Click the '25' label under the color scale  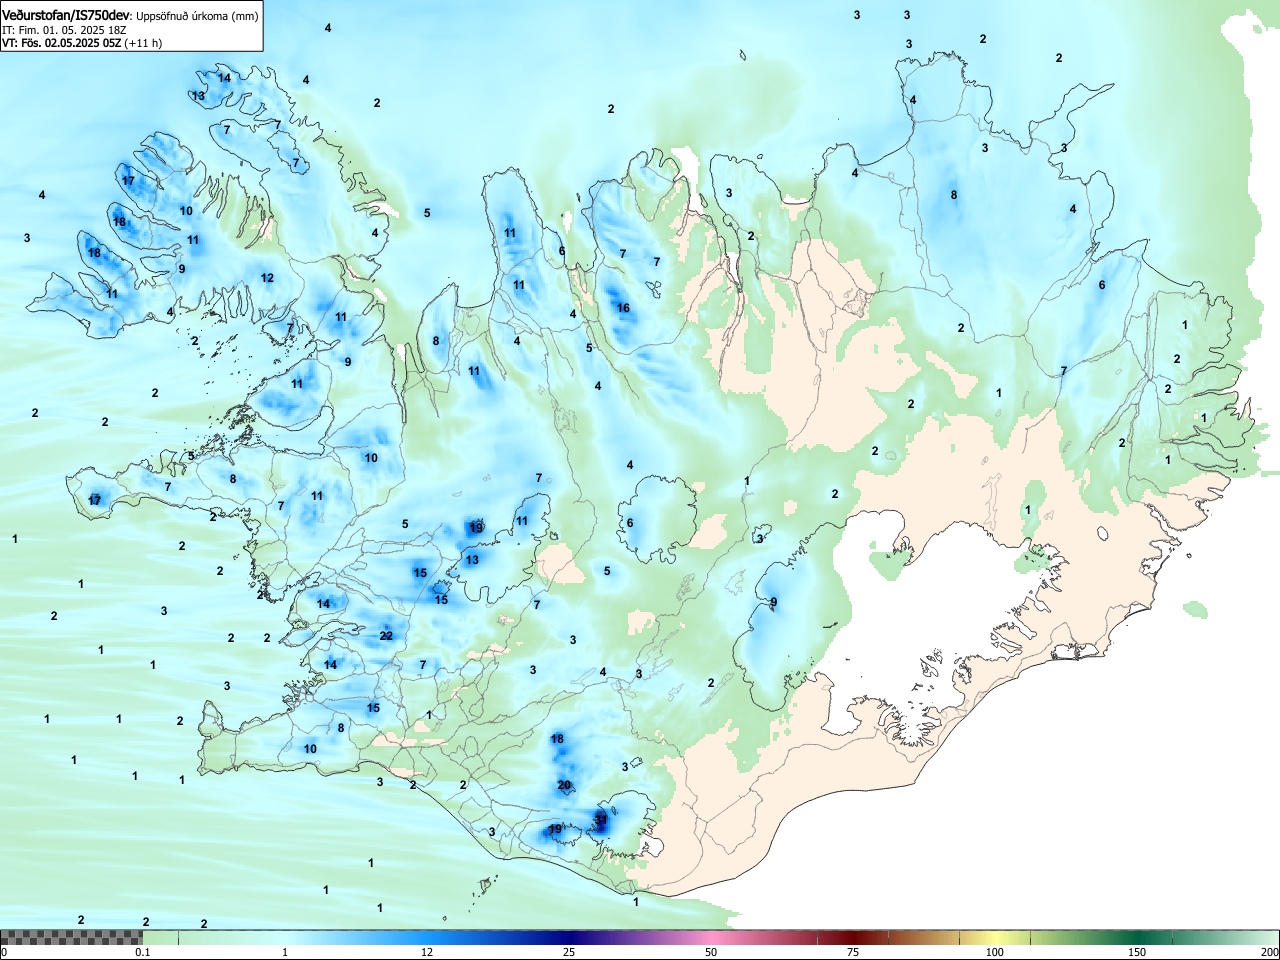(569, 952)
